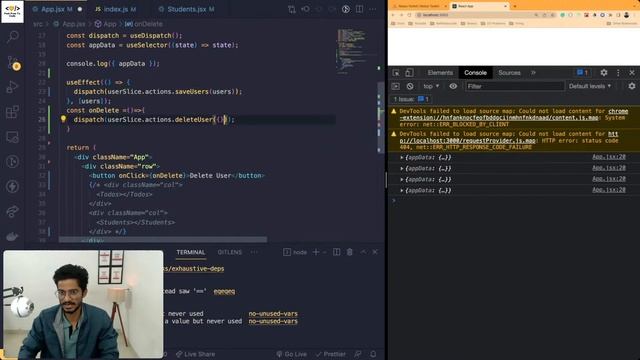Expand first appData object log entry

pyautogui.click(x=402, y=157)
